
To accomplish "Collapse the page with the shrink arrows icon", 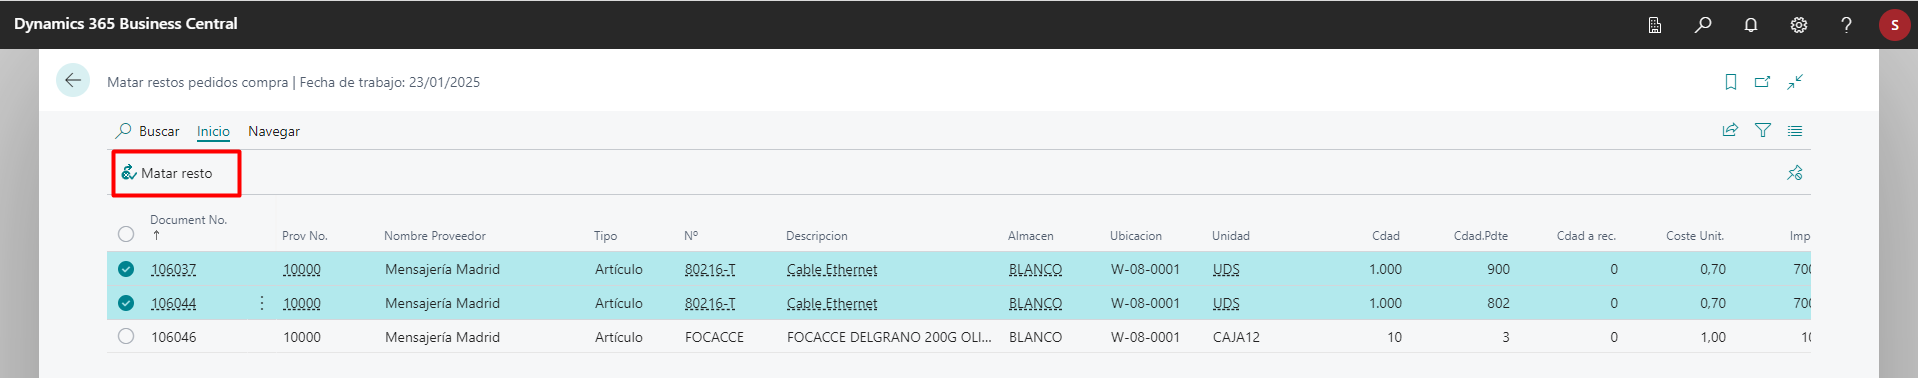I will click(1795, 82).
